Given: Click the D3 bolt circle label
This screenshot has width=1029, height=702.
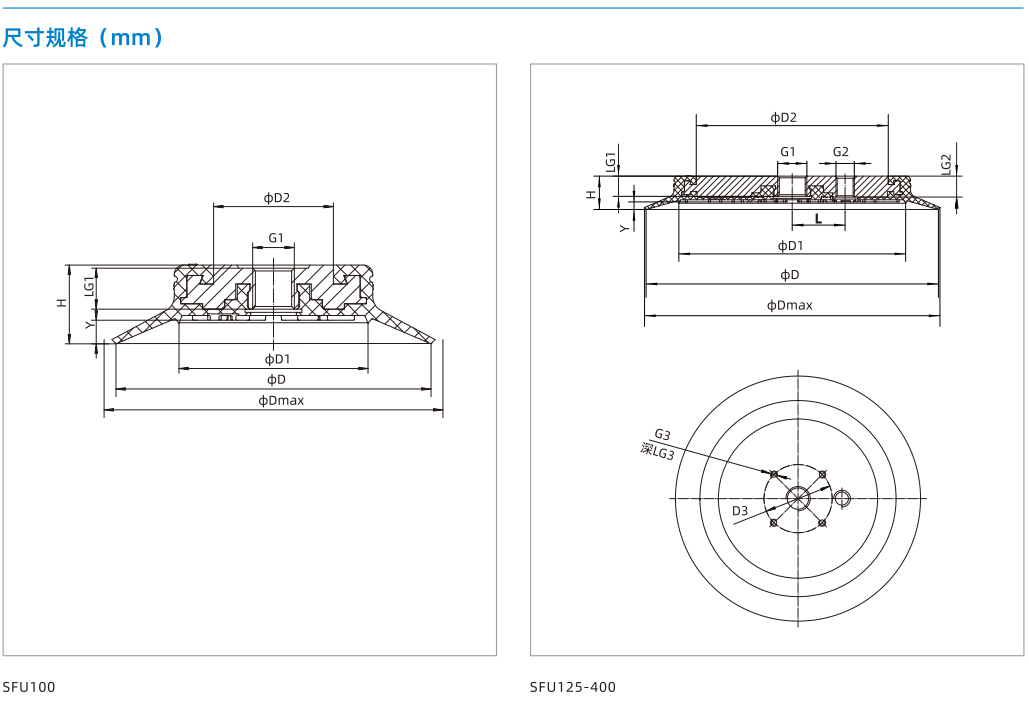Looking at the screenshot, I should (x=740, y=510).
